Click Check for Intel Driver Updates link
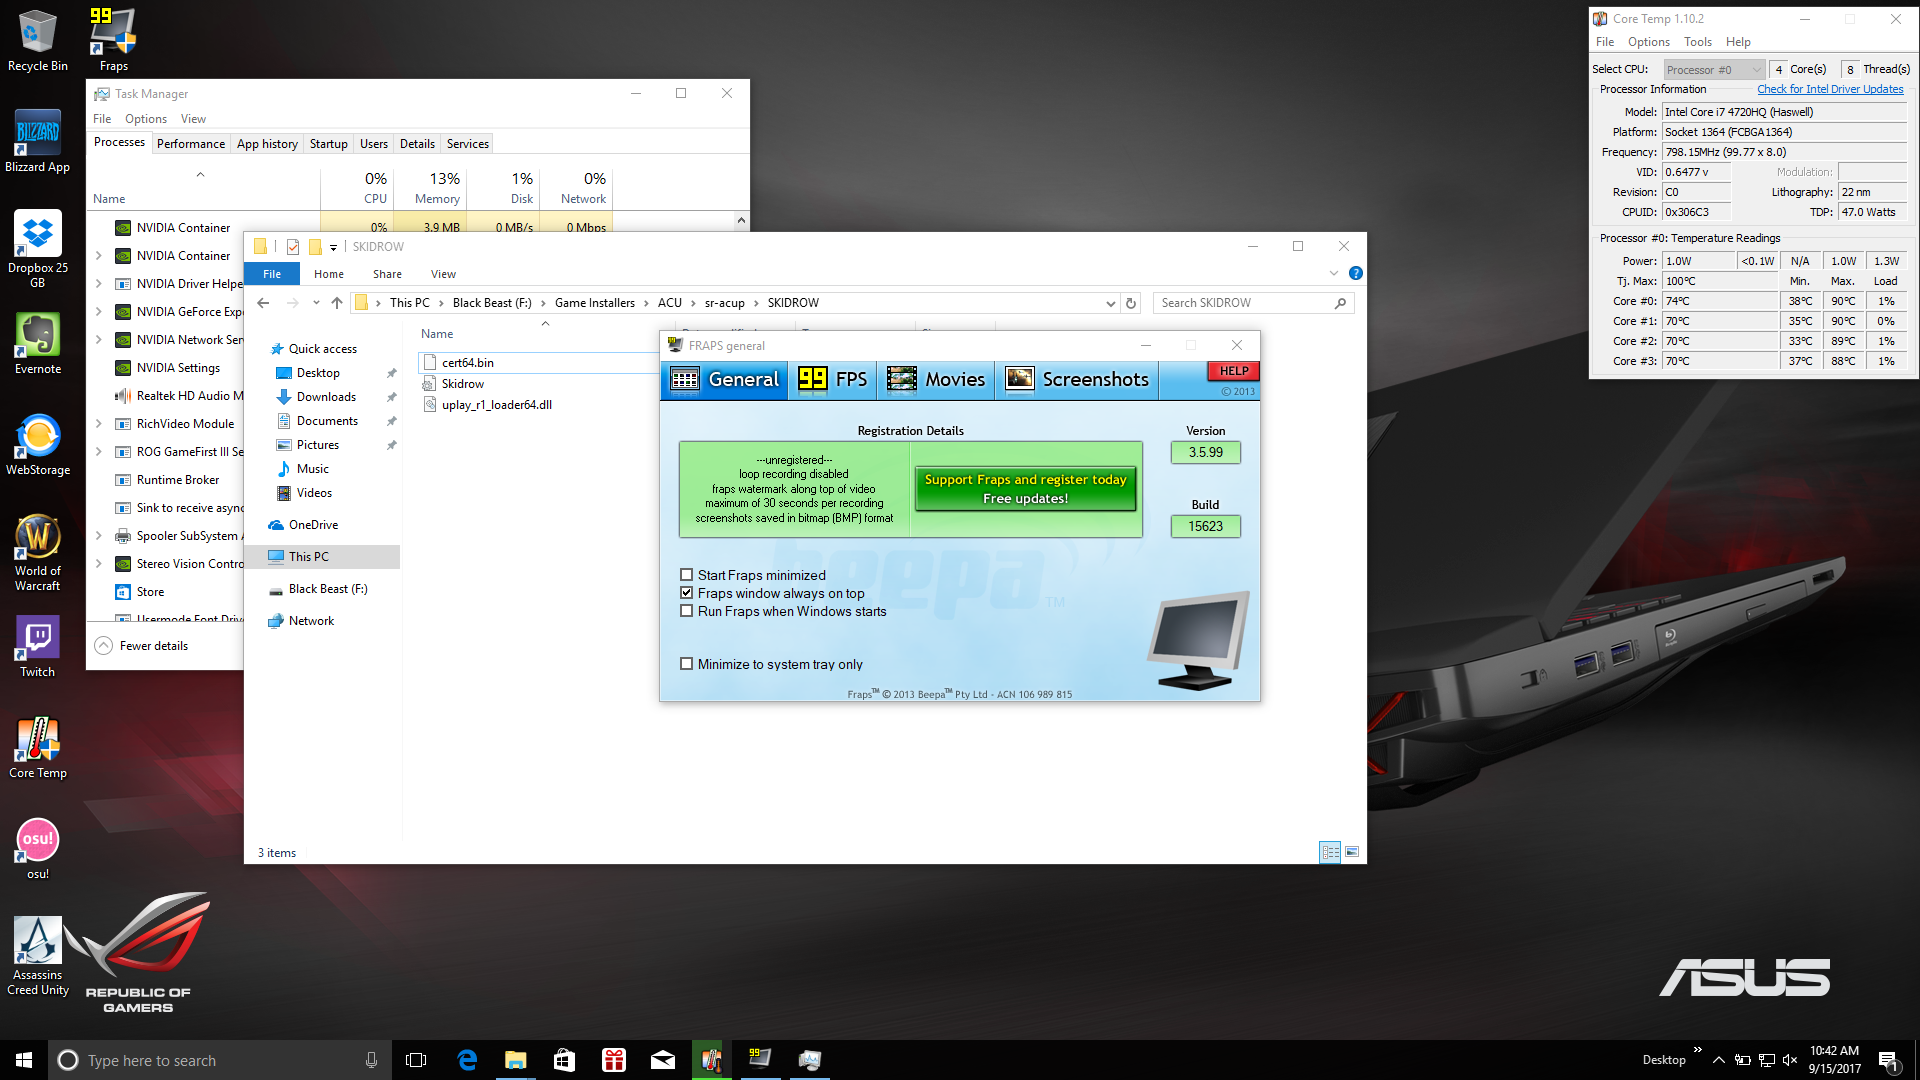Image resolution: width=1920 pixels, height=1080 pixels. point(1830,89)
